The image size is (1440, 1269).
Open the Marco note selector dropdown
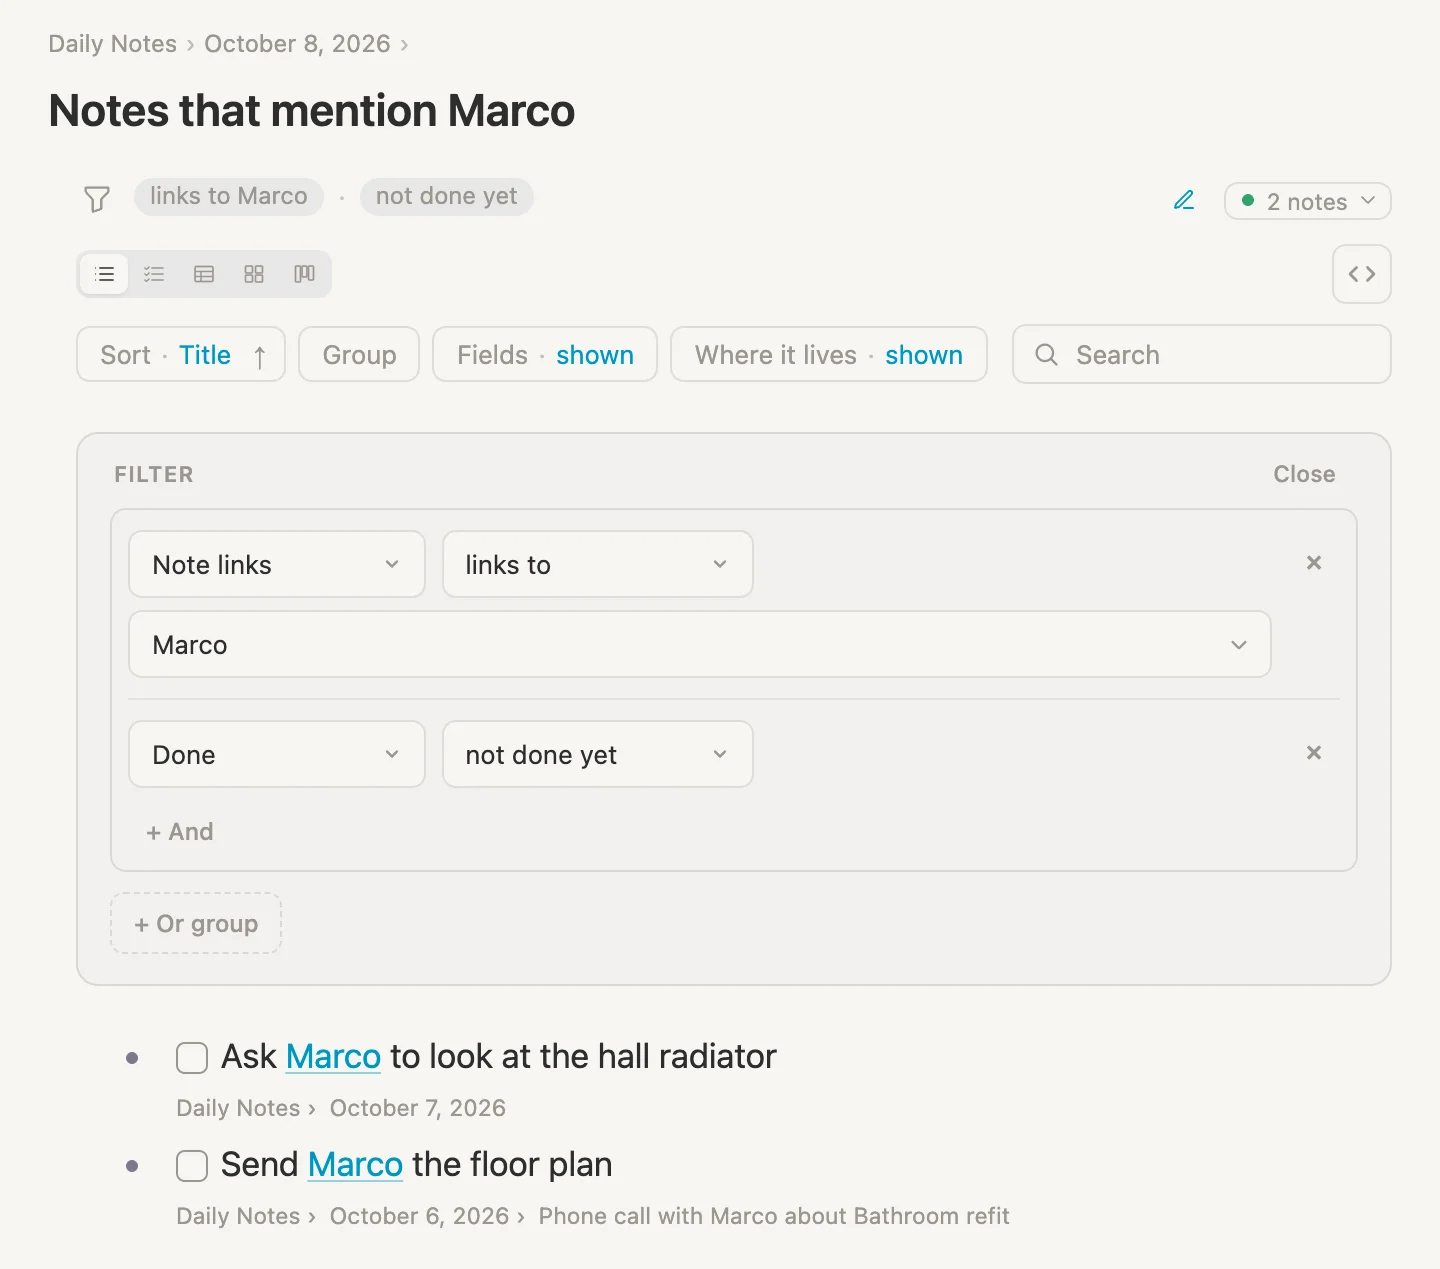[x=700, y=644]
